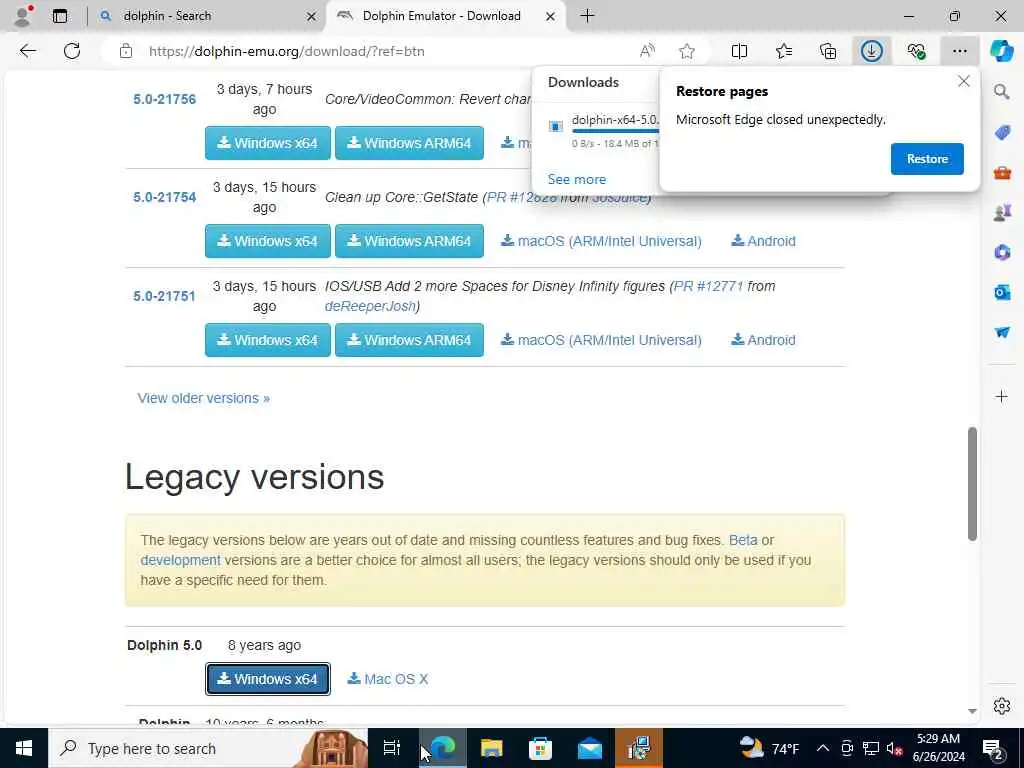Click taskbar search box

208,748
